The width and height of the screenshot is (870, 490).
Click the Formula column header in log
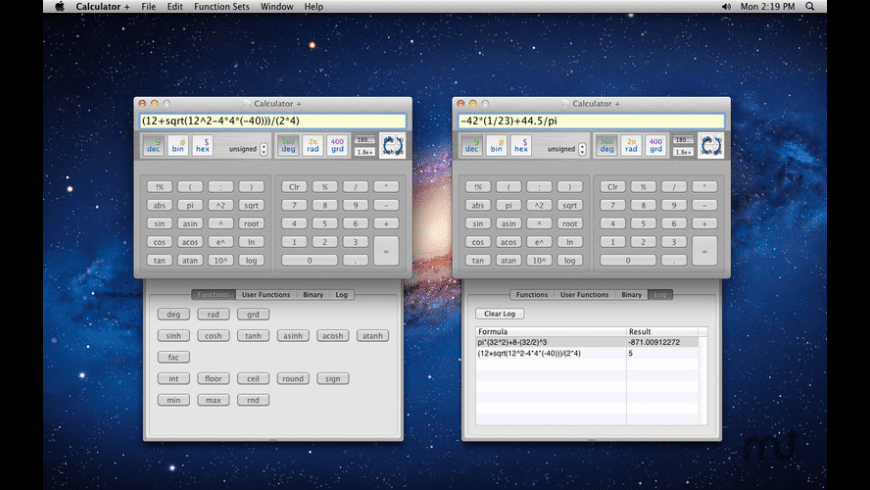[x=551, y=331]
